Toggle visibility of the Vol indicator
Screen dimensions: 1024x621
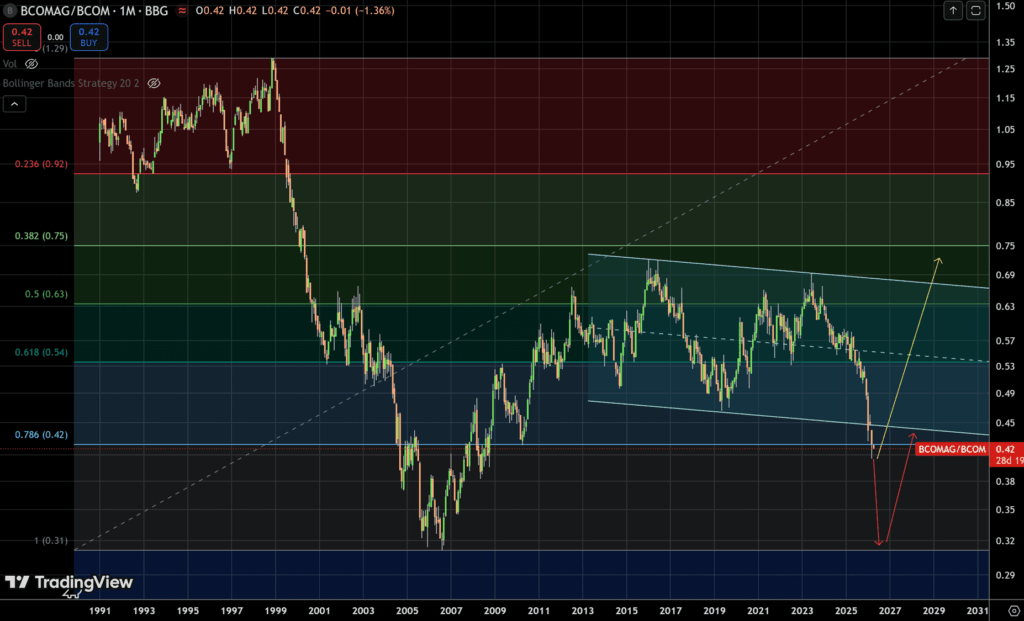(31, 64)
